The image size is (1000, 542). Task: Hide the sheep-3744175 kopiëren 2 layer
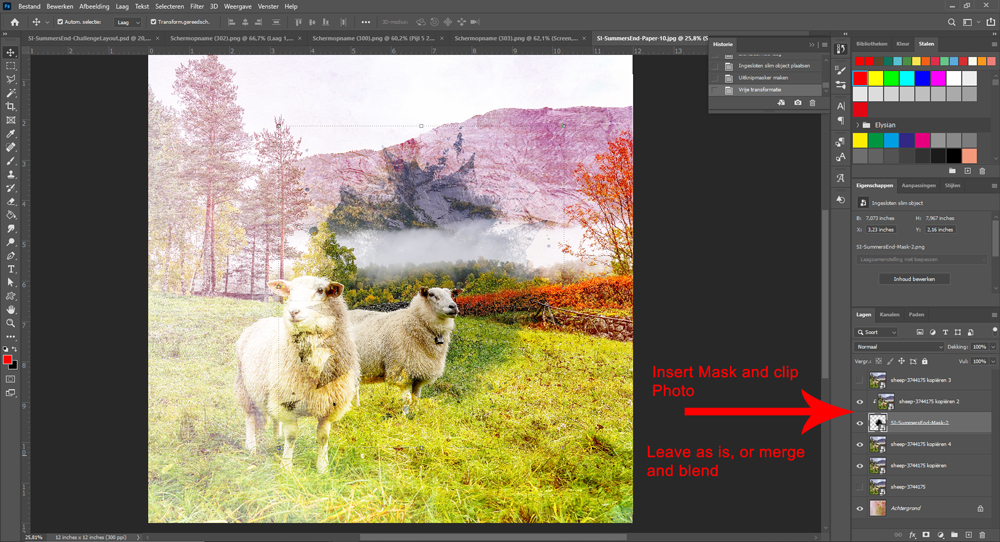click(859, 402)
